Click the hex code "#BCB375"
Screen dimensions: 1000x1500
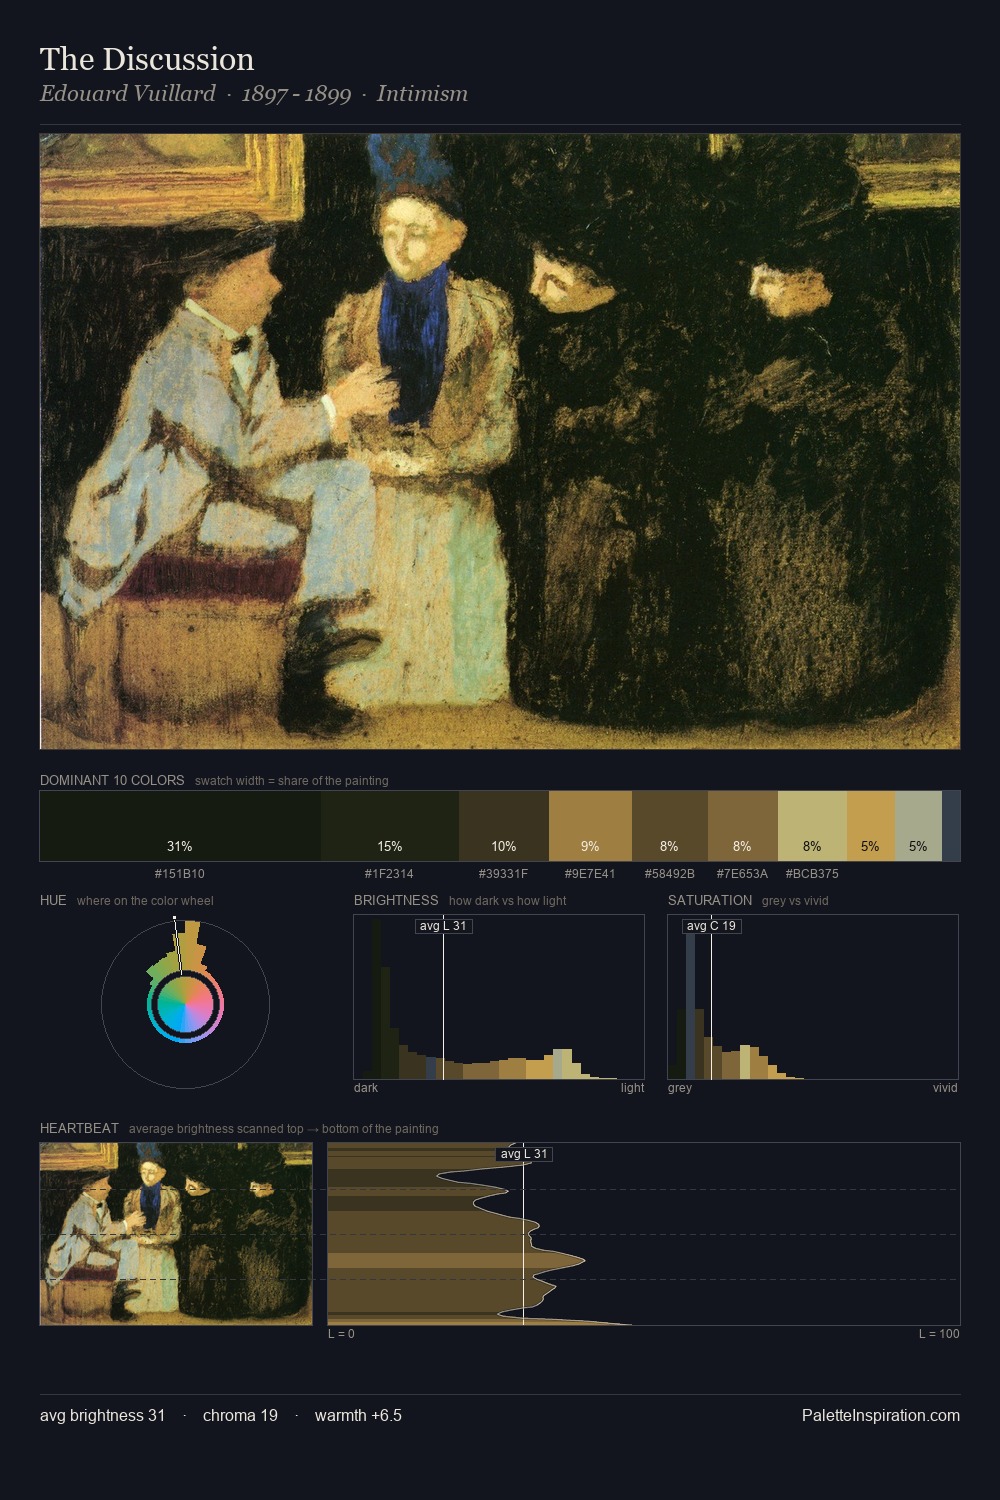pos(812,873)
